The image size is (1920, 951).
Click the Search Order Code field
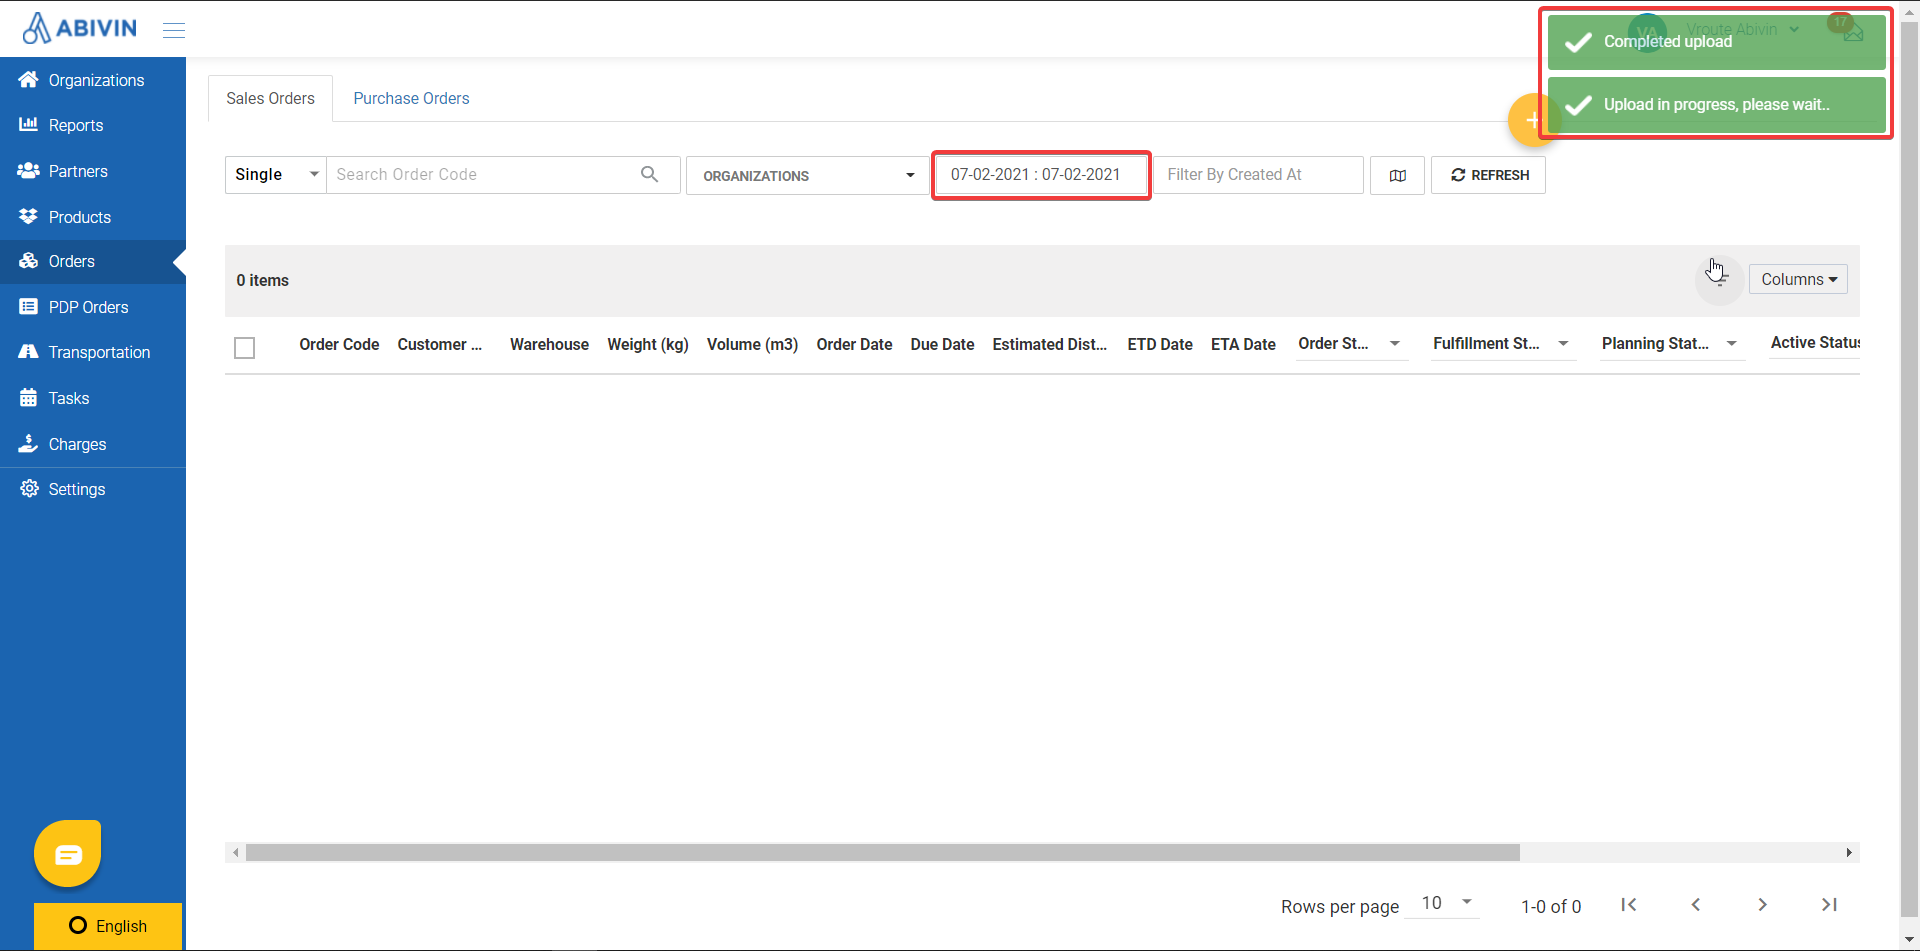tap(483, 174)
